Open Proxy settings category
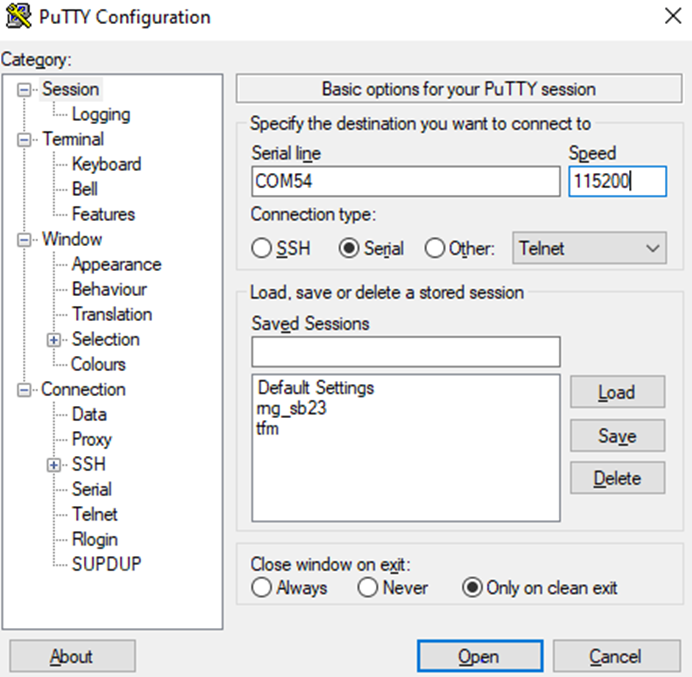 tap(92, 440)
